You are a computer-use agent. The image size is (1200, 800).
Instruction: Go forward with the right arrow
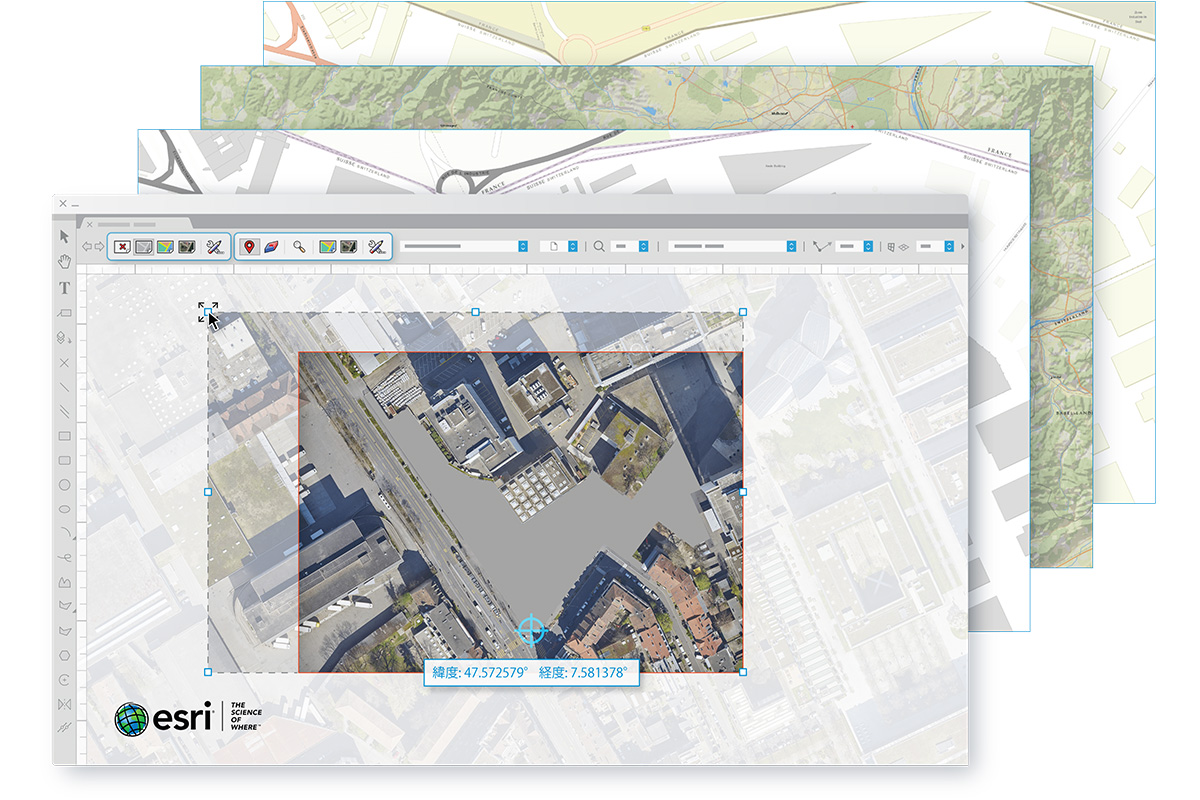tap(99, 246)
